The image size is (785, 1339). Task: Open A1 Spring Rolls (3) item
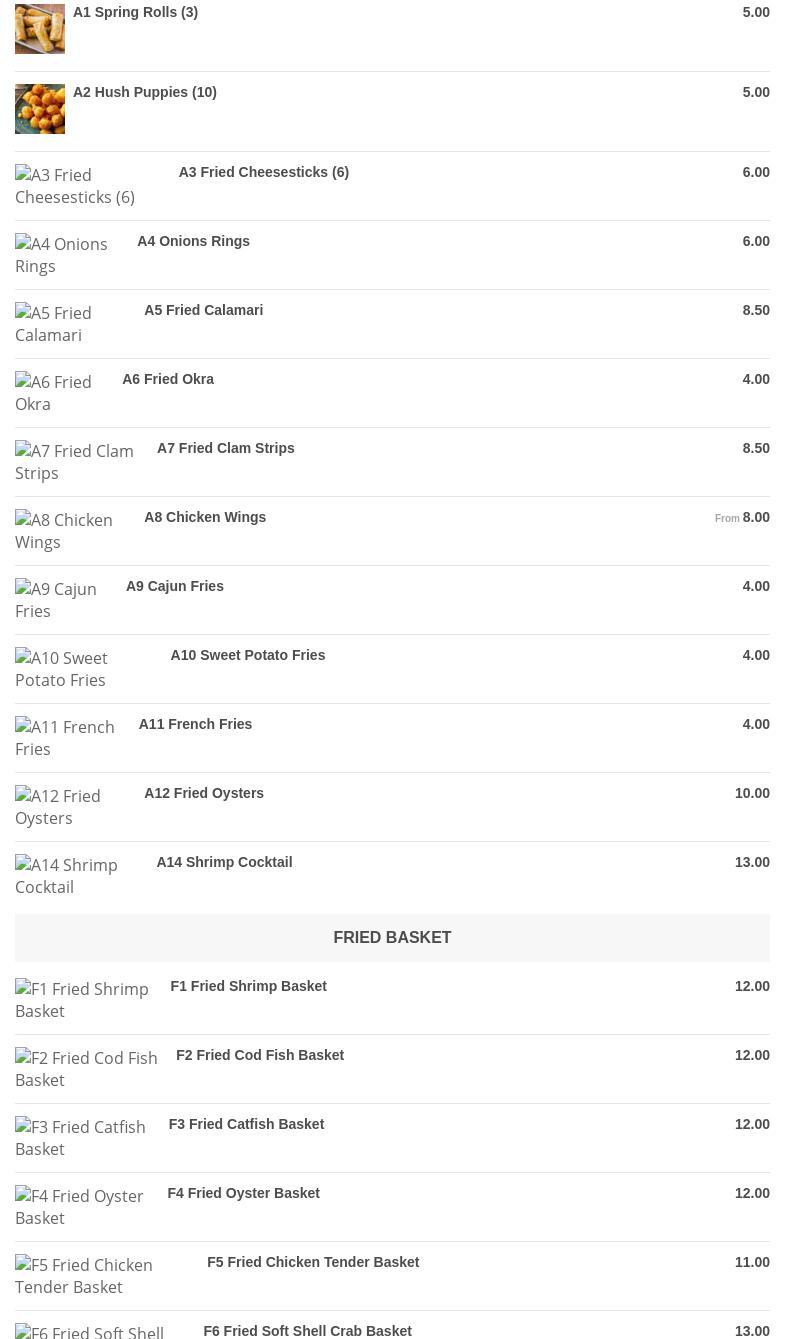coord(135,12)
